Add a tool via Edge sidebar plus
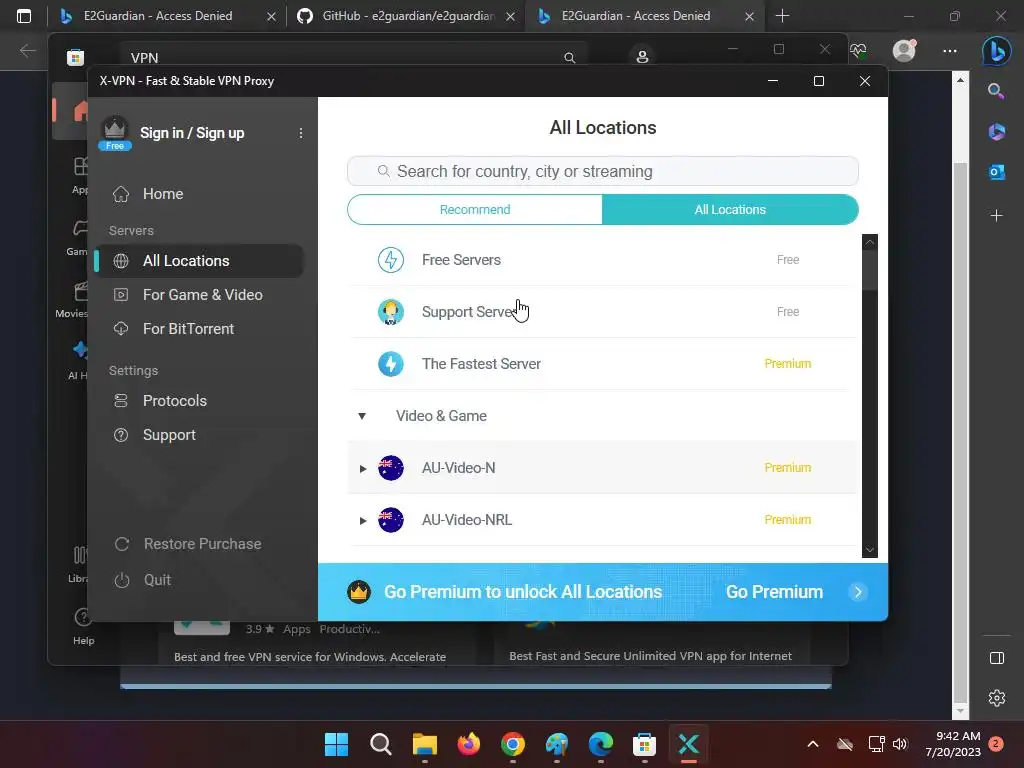Screen dimensions: 1024x768 click(x=997, y=216)
